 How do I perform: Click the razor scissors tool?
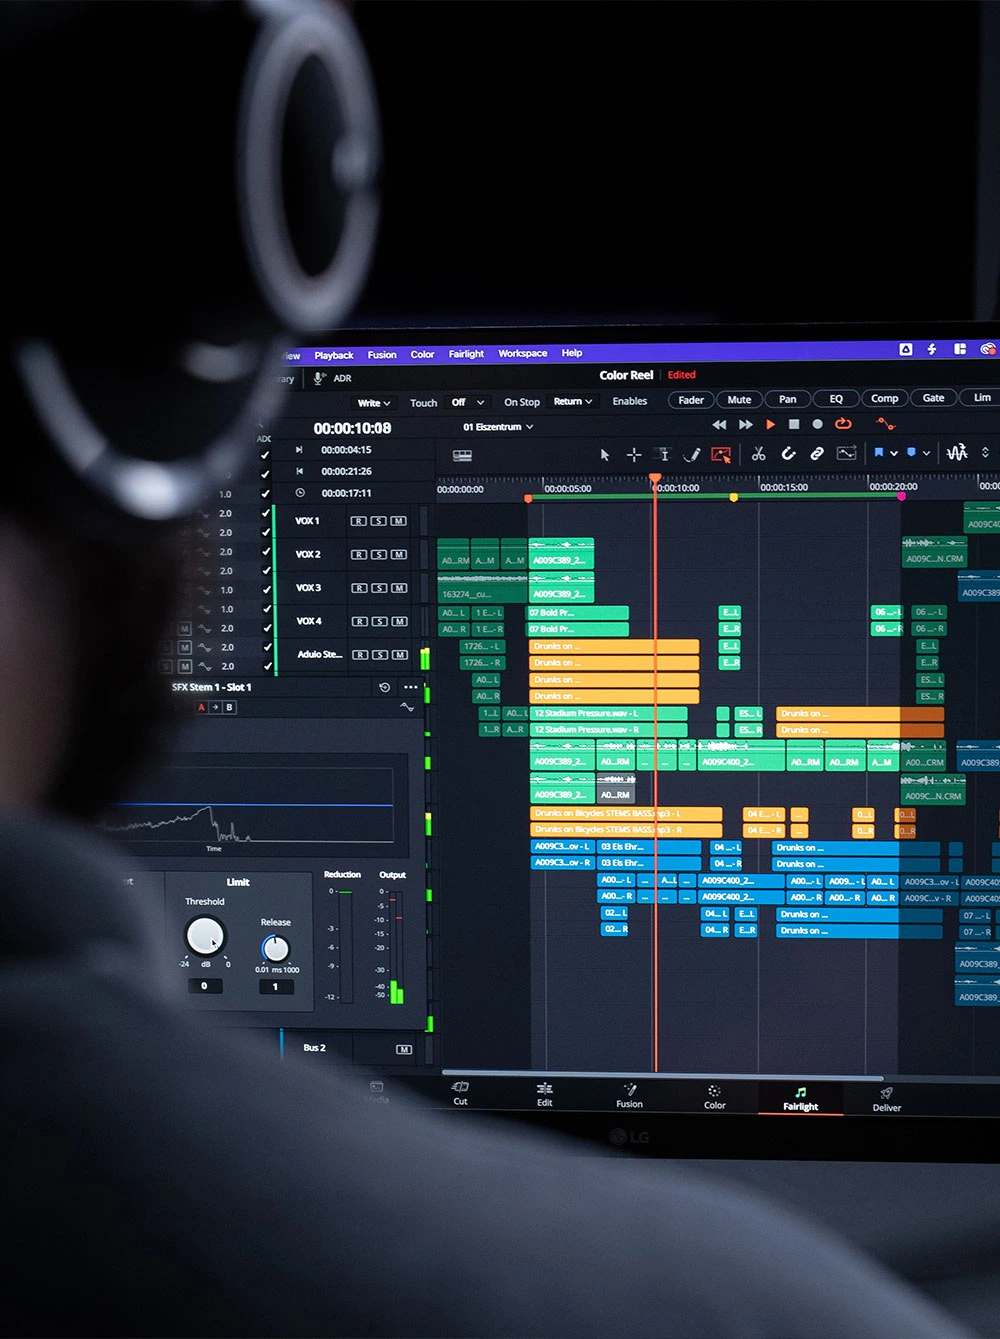[x=758, y=454]
